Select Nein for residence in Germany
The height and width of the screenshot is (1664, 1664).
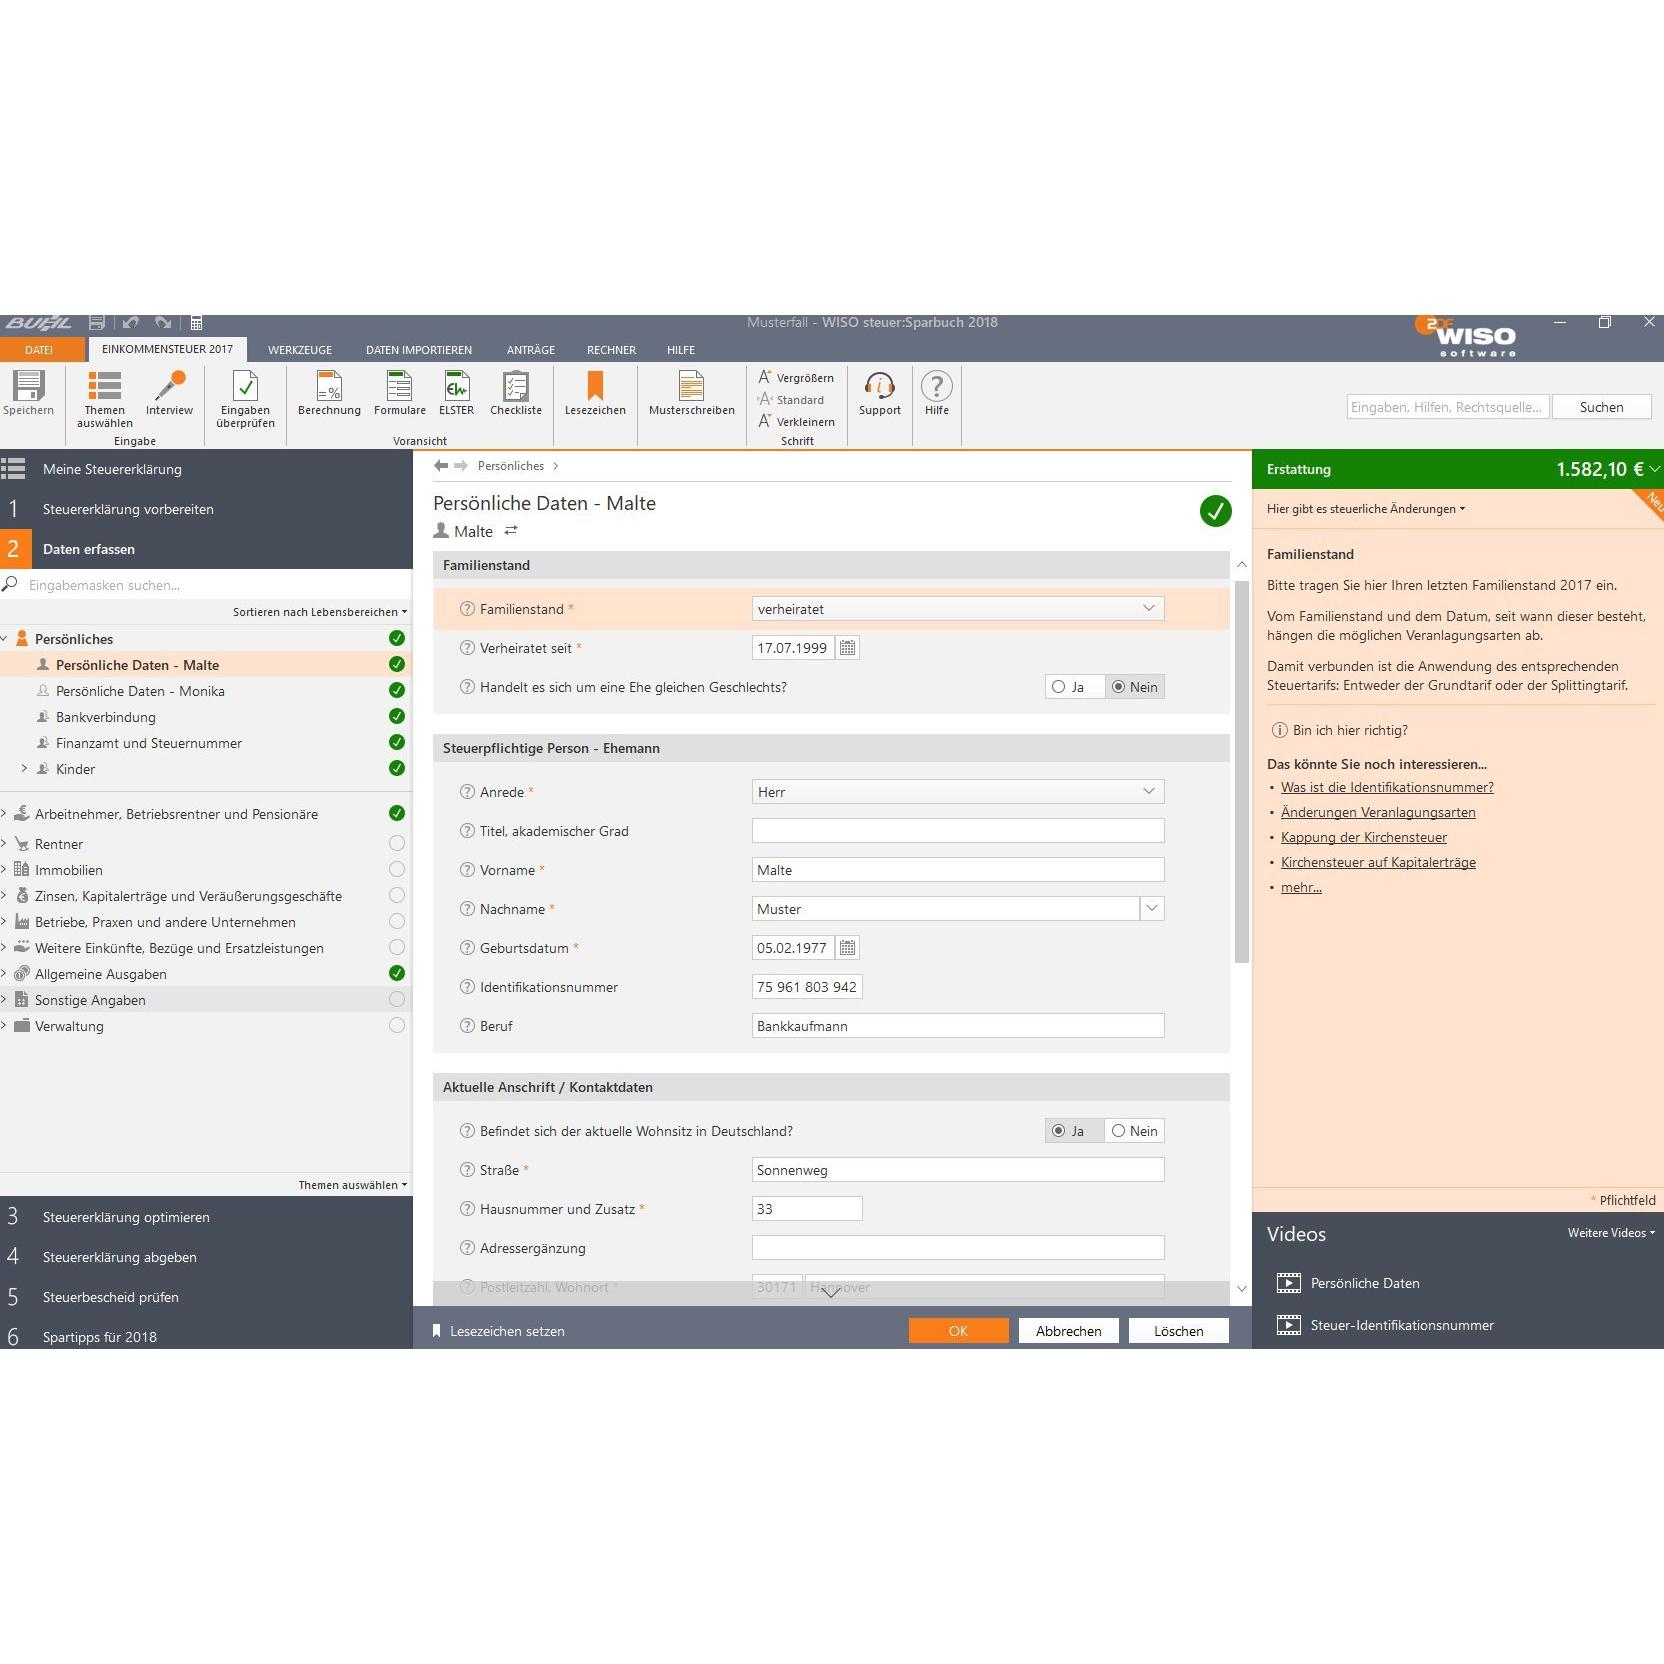click(x=1134, y=1131)
